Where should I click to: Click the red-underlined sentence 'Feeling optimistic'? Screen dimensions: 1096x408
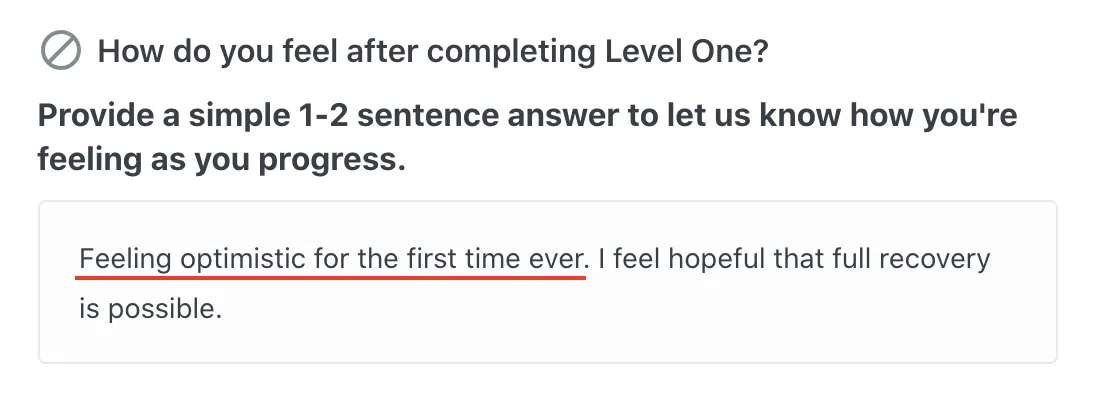point(334,260)
